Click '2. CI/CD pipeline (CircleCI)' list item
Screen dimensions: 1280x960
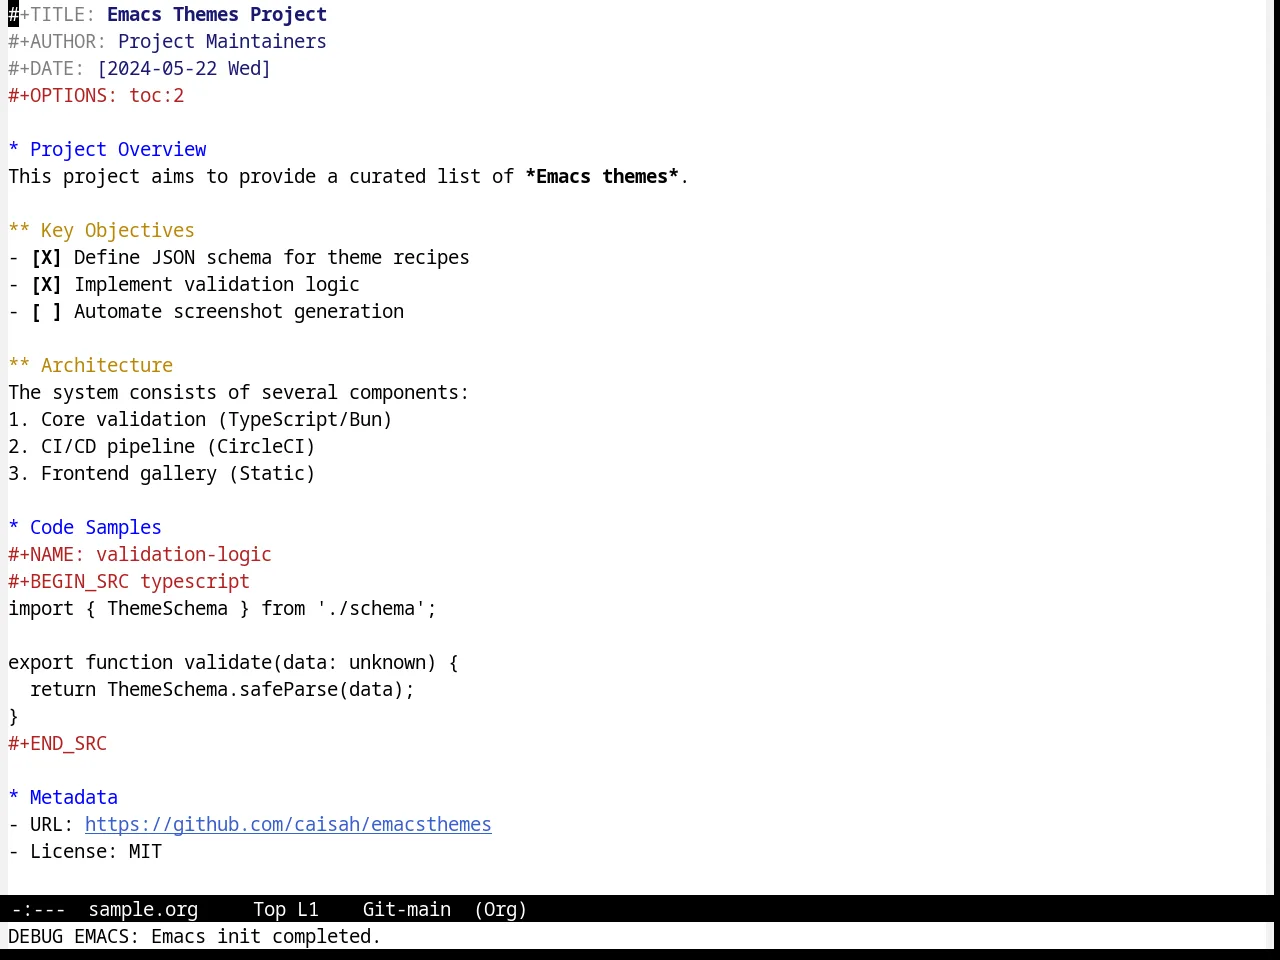coord(162,447)
